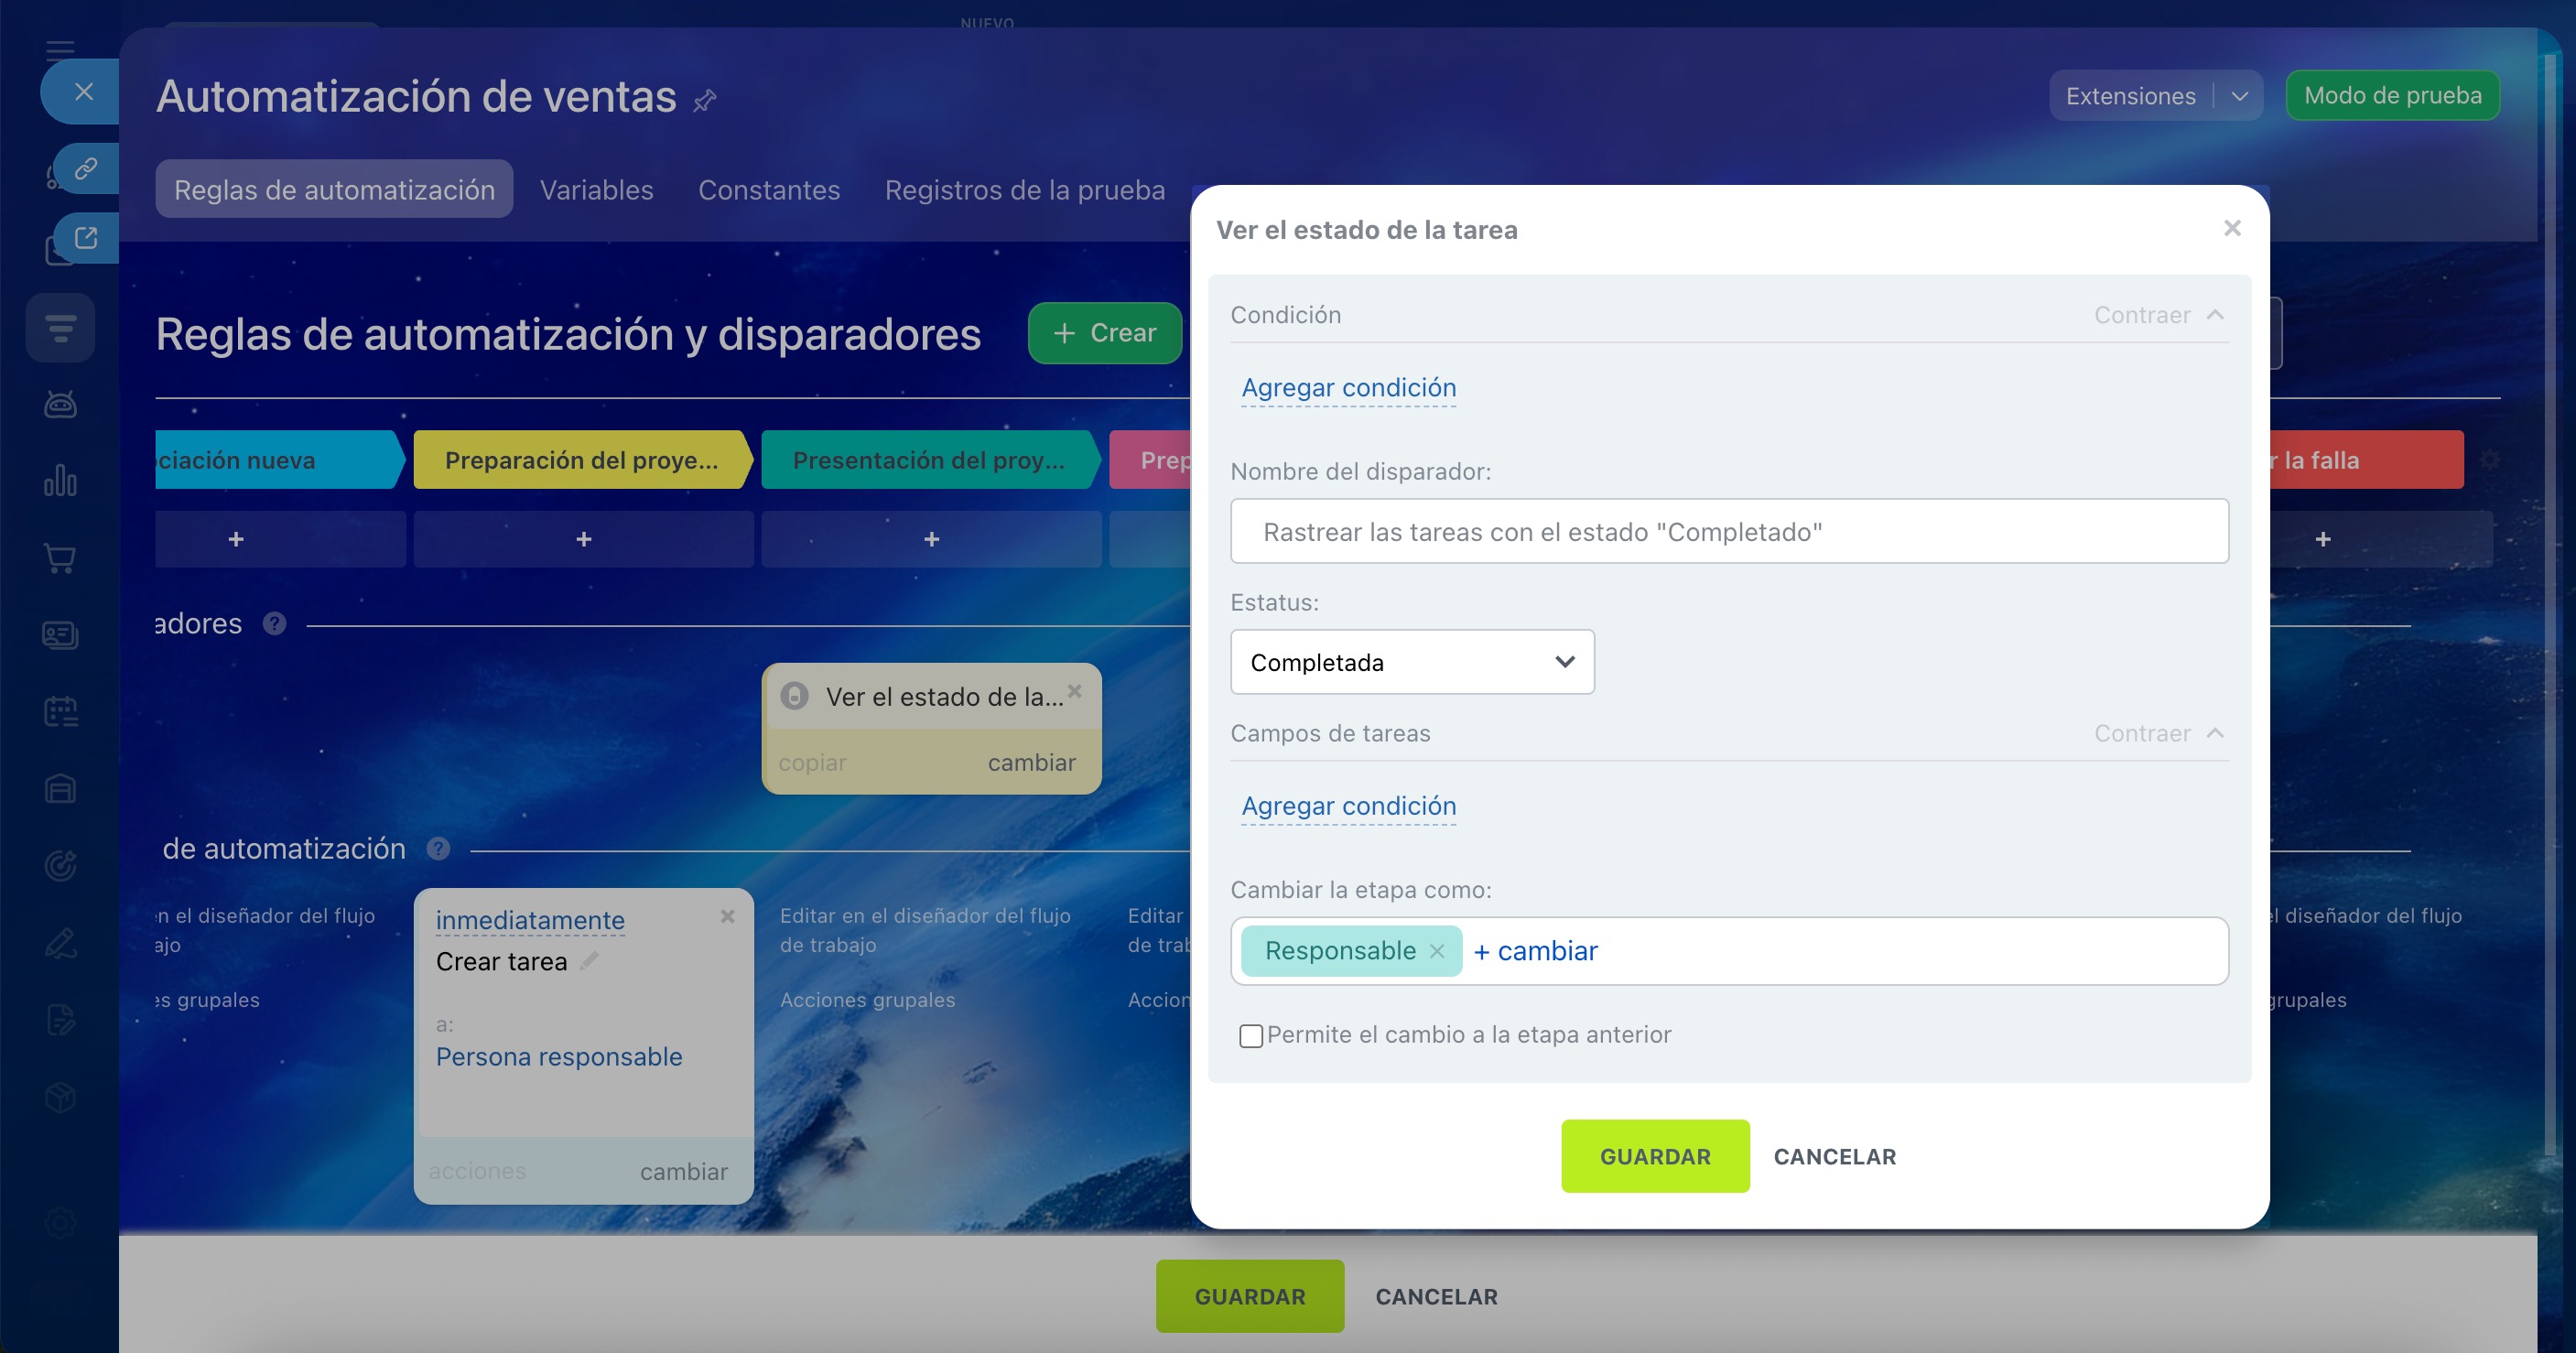Remove the Responsable stage tag
Viewport: 2576px width, 1353px height.
[1437, 951]
